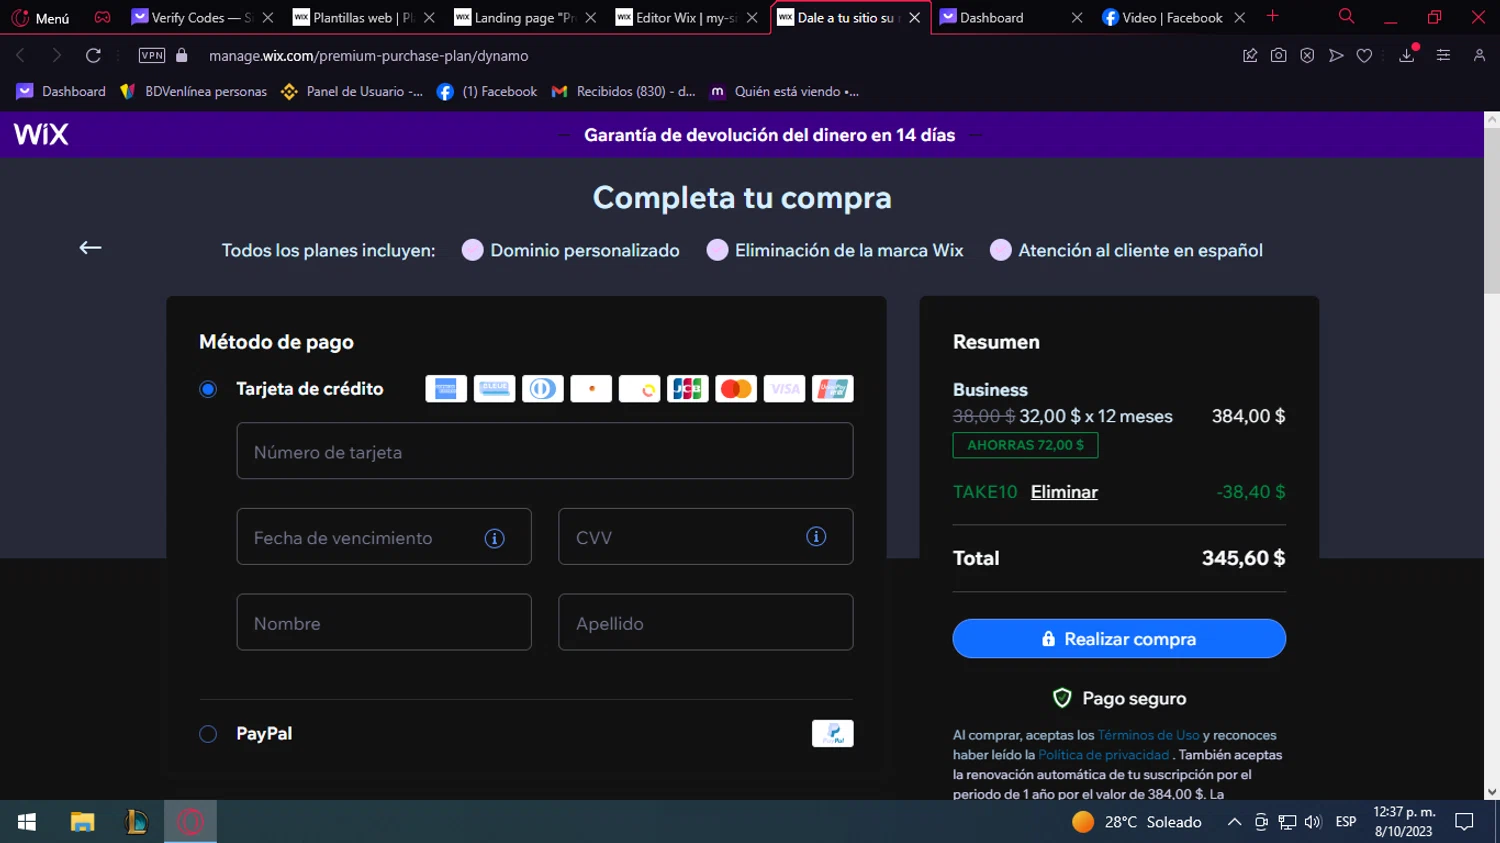Viewport: 1500px width, 843px height.
Task: Open the browser profile icon
Action: click(1479, 56)
